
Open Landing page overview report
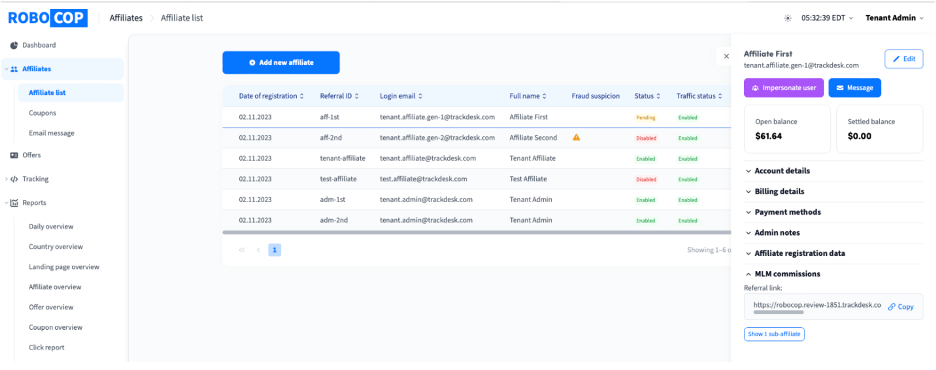click(x=64, y=267)
